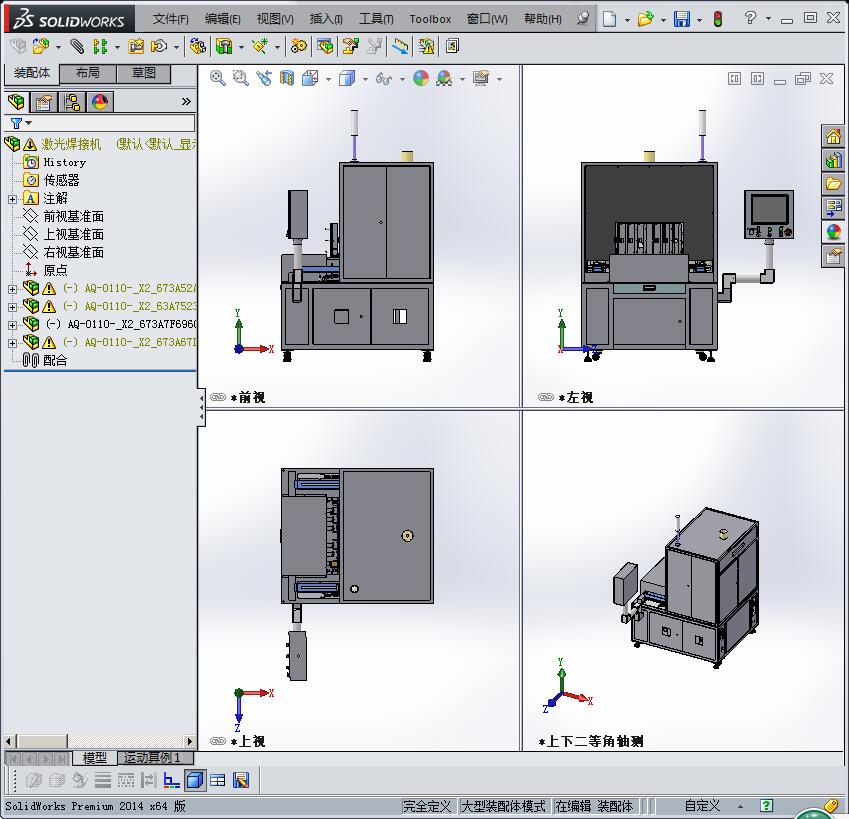Open the 文件(F) menu
849x819 pixels.
pos(171,19)
